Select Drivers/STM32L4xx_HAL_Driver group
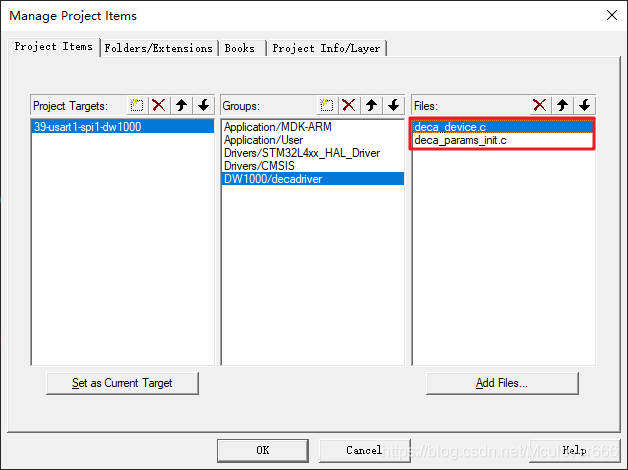The height and width of the screenshot is (470, 628). tap(313, 153)
